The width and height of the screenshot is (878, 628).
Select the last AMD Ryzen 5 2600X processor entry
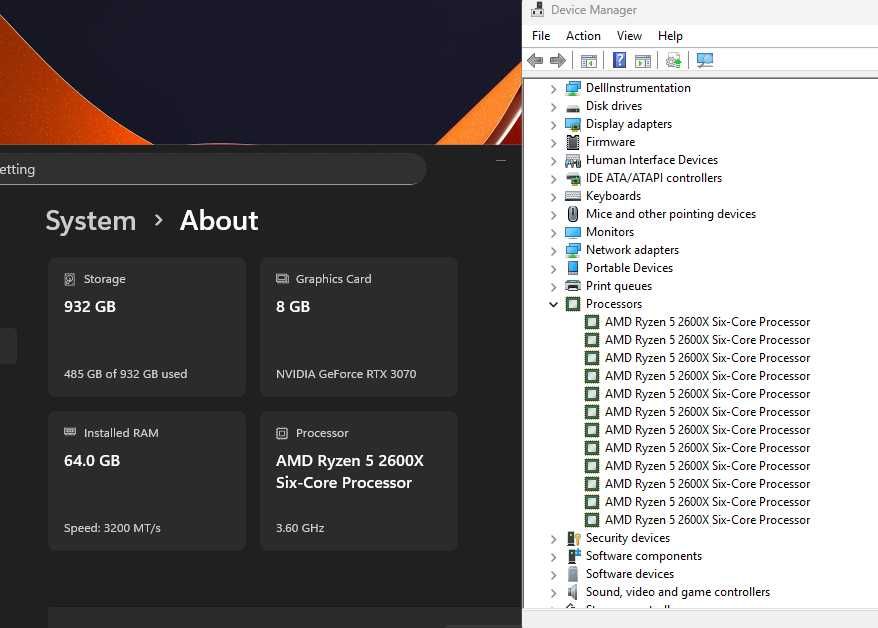pos(707,520)
